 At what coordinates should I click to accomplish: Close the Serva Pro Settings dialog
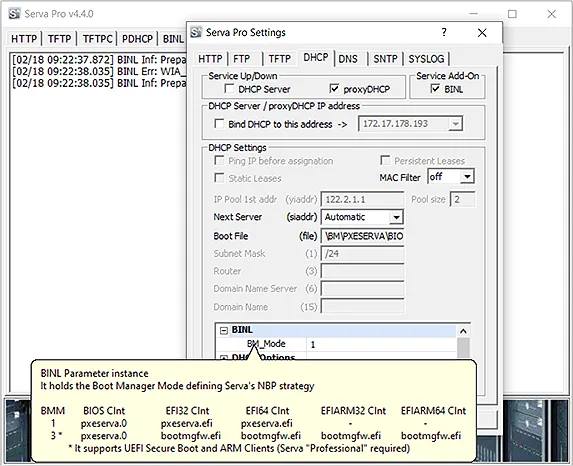(482, 33)
